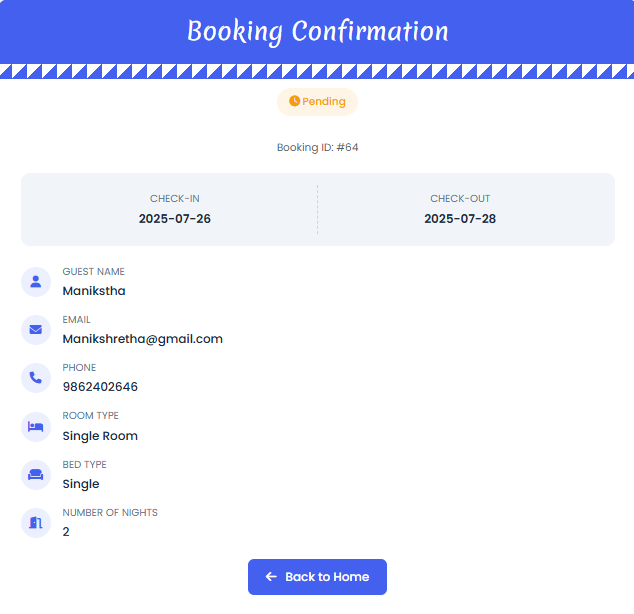Viewport: 634px width, 614px height.
Task: Click the email envelope icon
Action: point(36,329)
